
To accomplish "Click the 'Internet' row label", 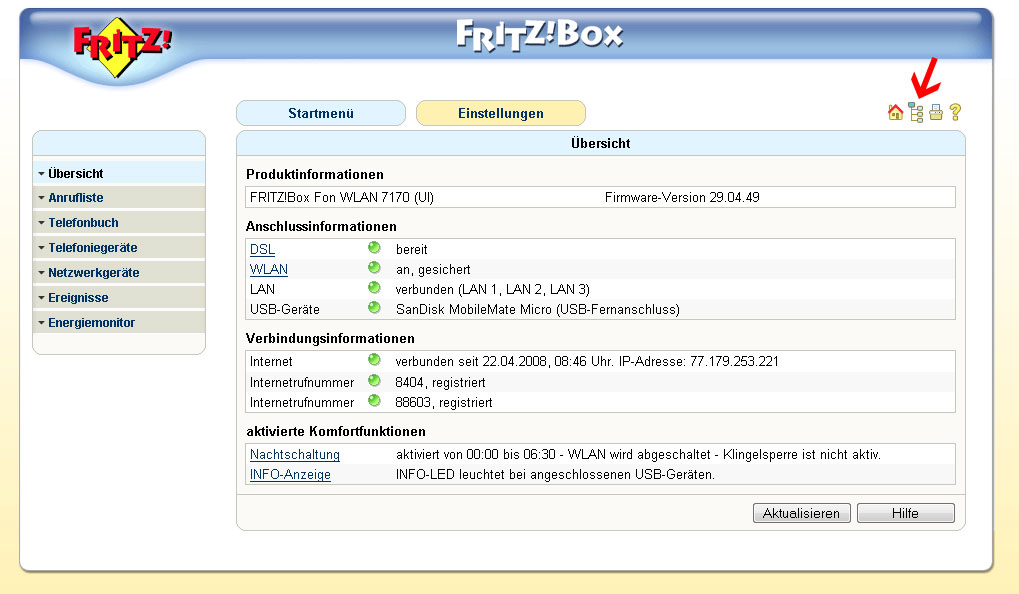I will (271, 361).
